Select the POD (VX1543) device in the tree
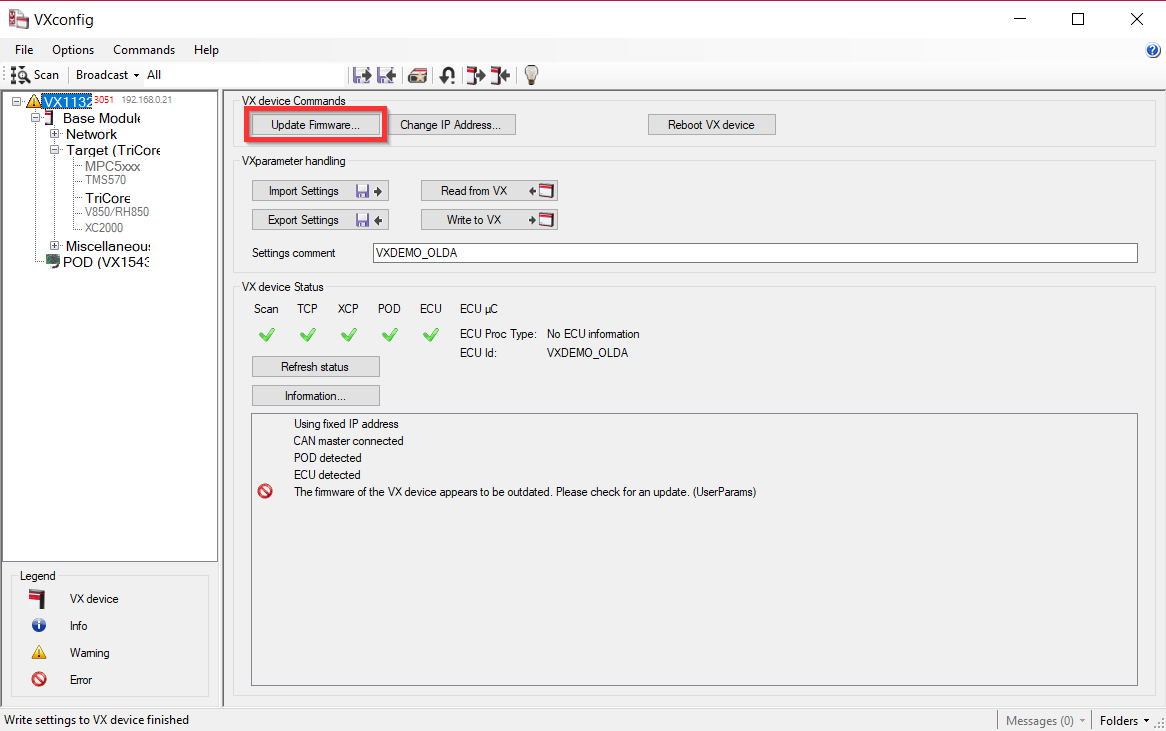The width and height of the screenshot is (1166, 731). (100, 261)
